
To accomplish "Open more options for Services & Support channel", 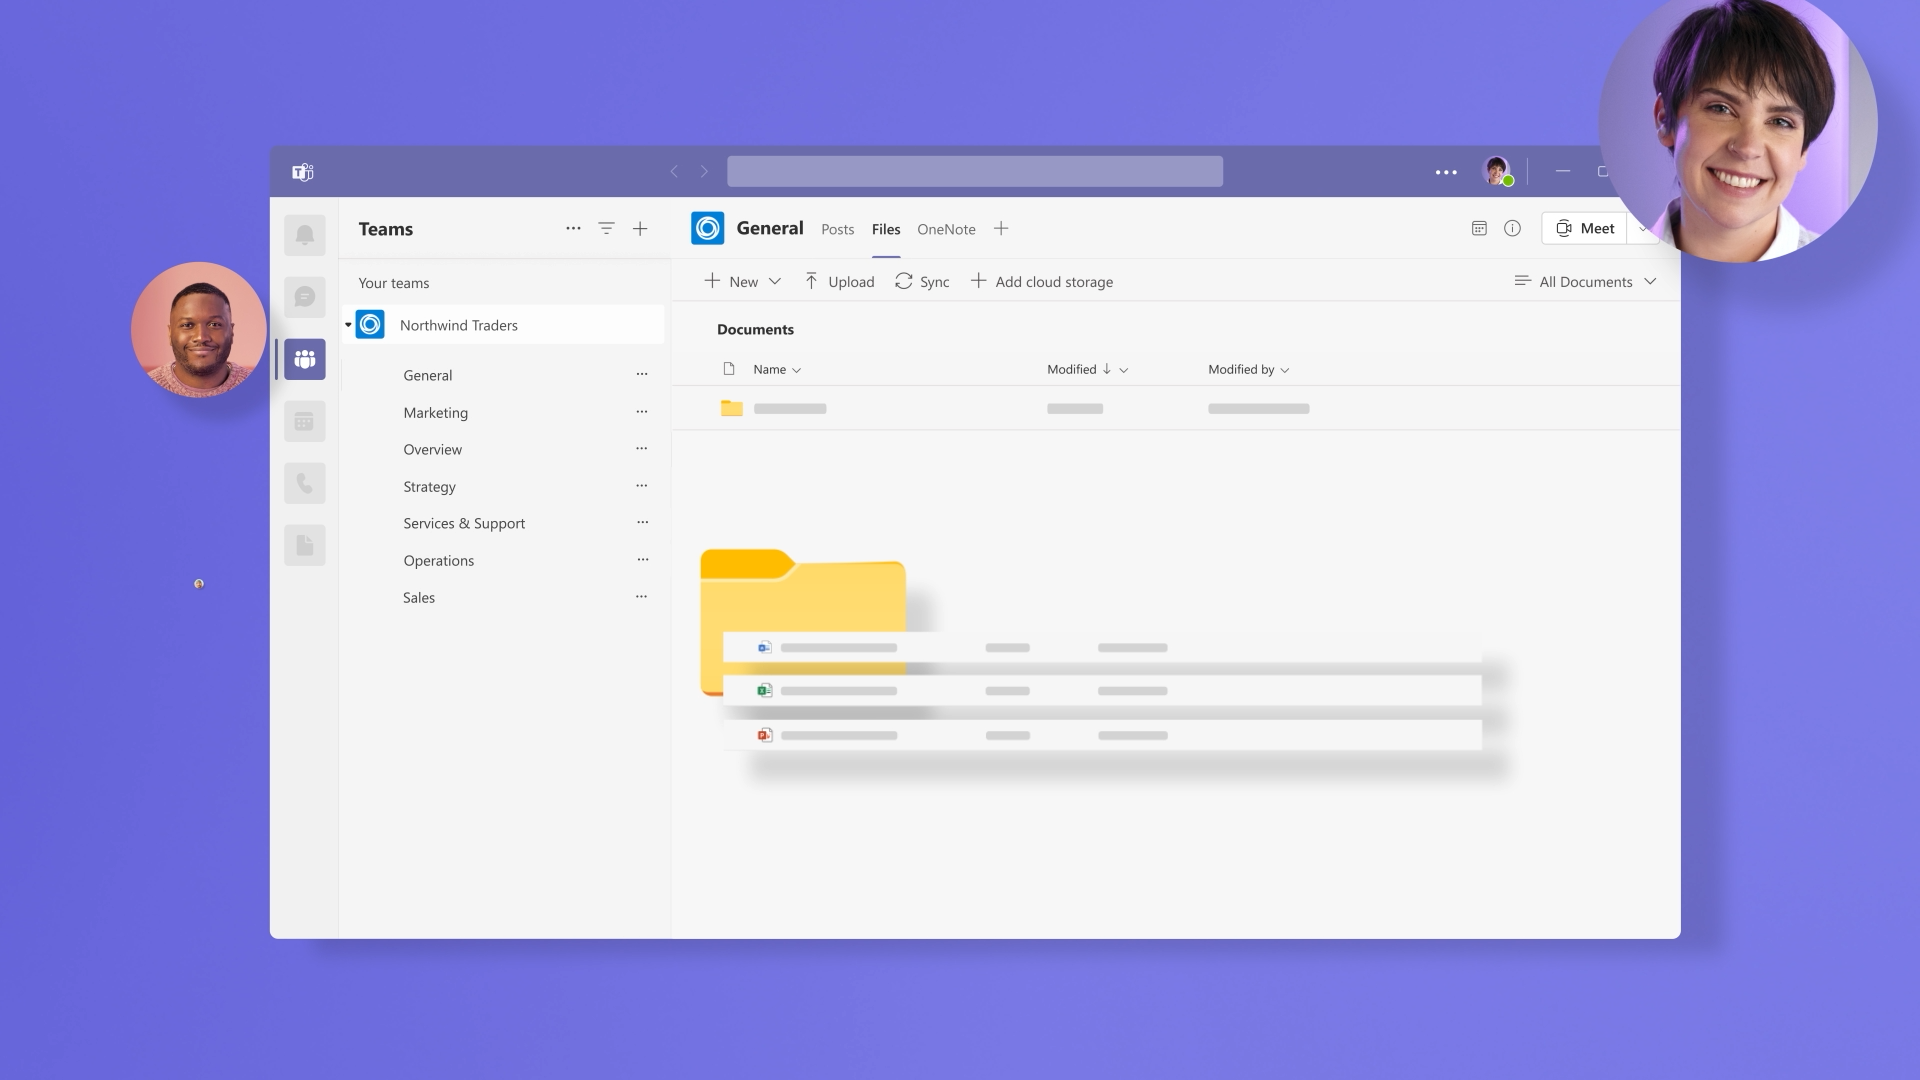I will (x=642, y=522).
